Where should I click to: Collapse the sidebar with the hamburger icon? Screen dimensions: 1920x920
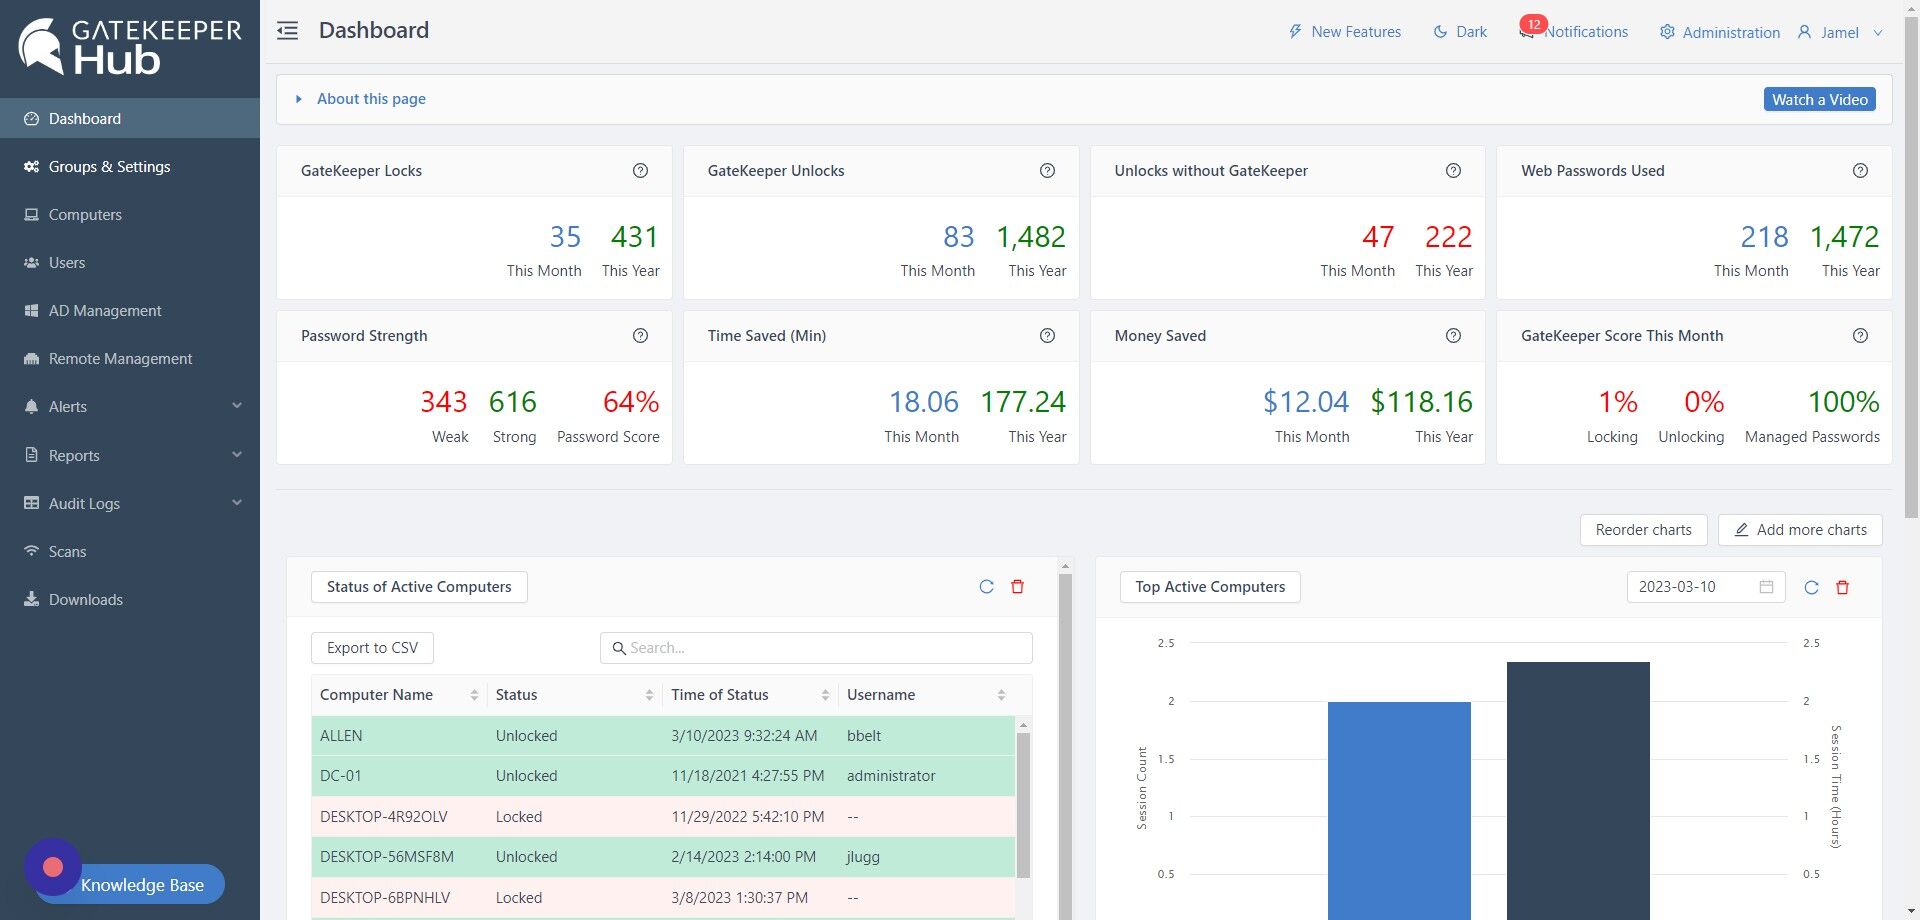pos(288,31)
